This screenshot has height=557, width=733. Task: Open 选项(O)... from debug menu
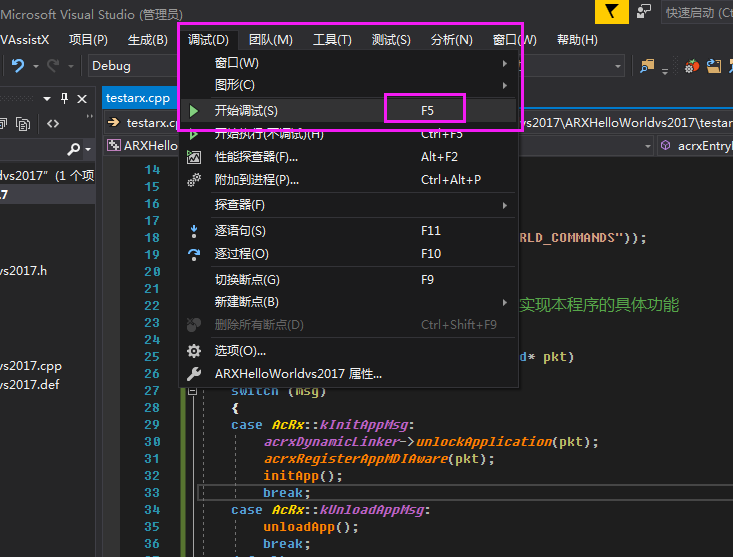click(349, 351)
